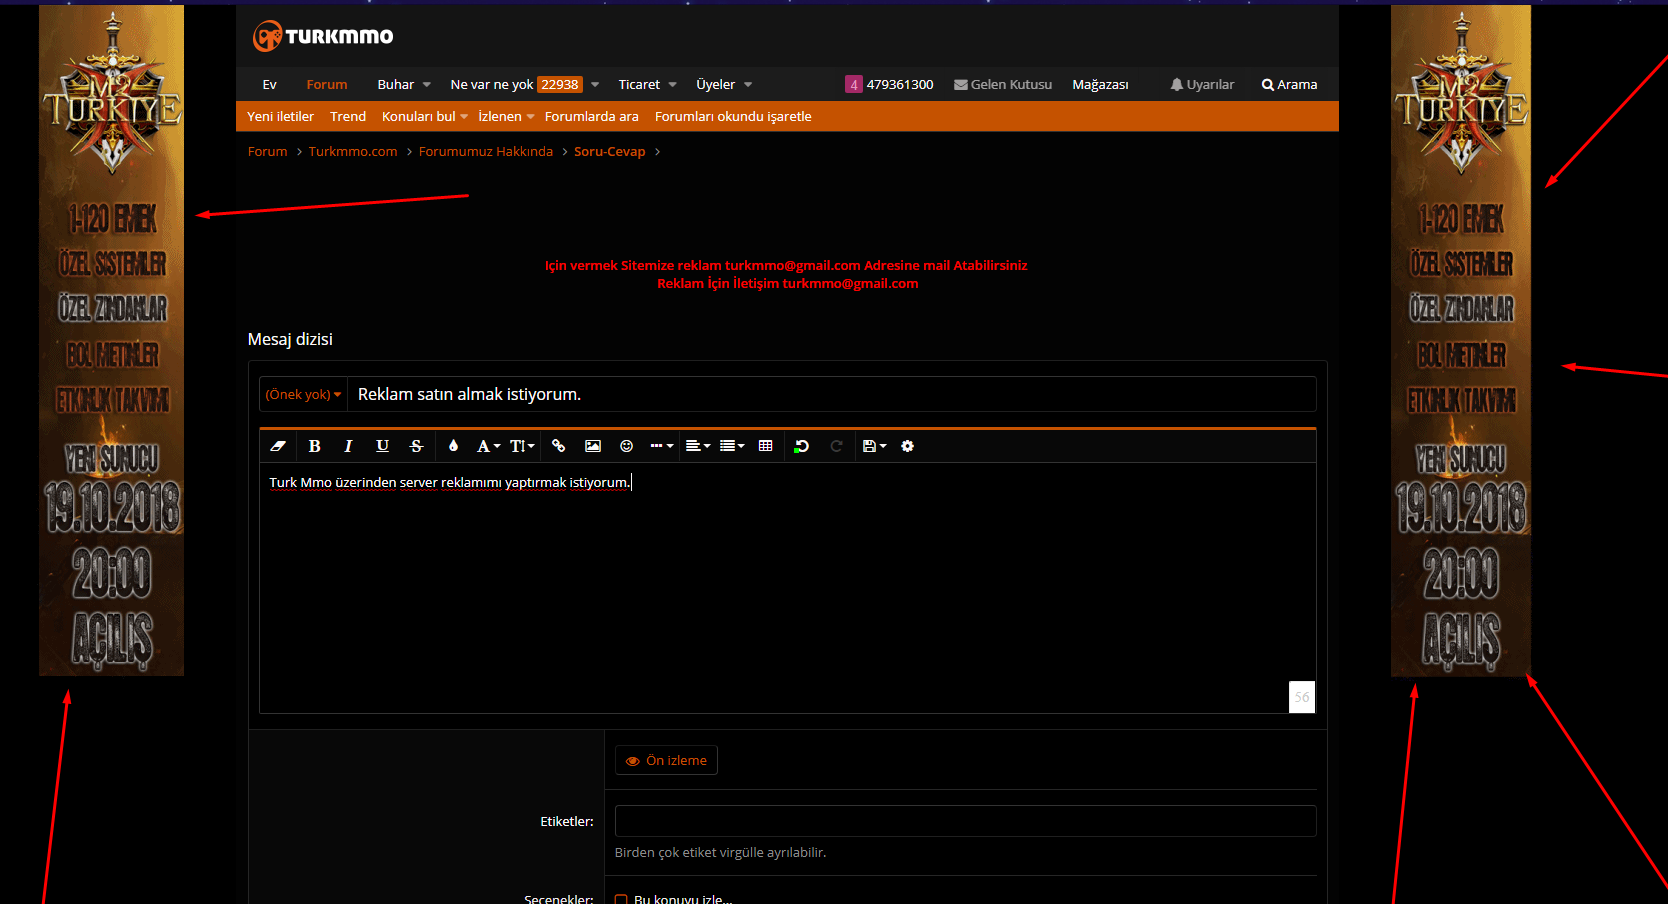Expand the text alignment dropdown
Screen dimensions: 1668x904
698,446
